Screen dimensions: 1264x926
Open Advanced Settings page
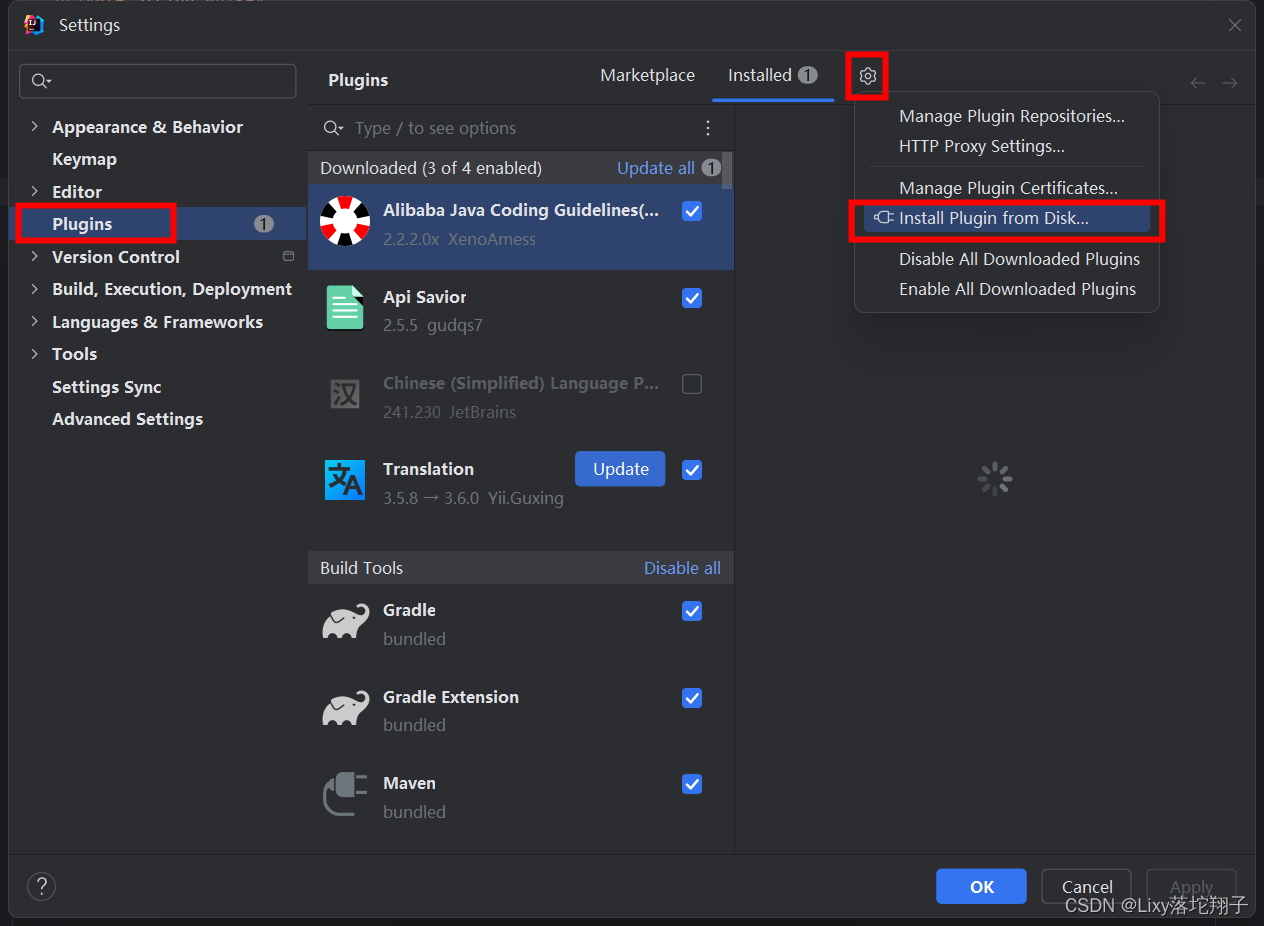pos(127,419)
